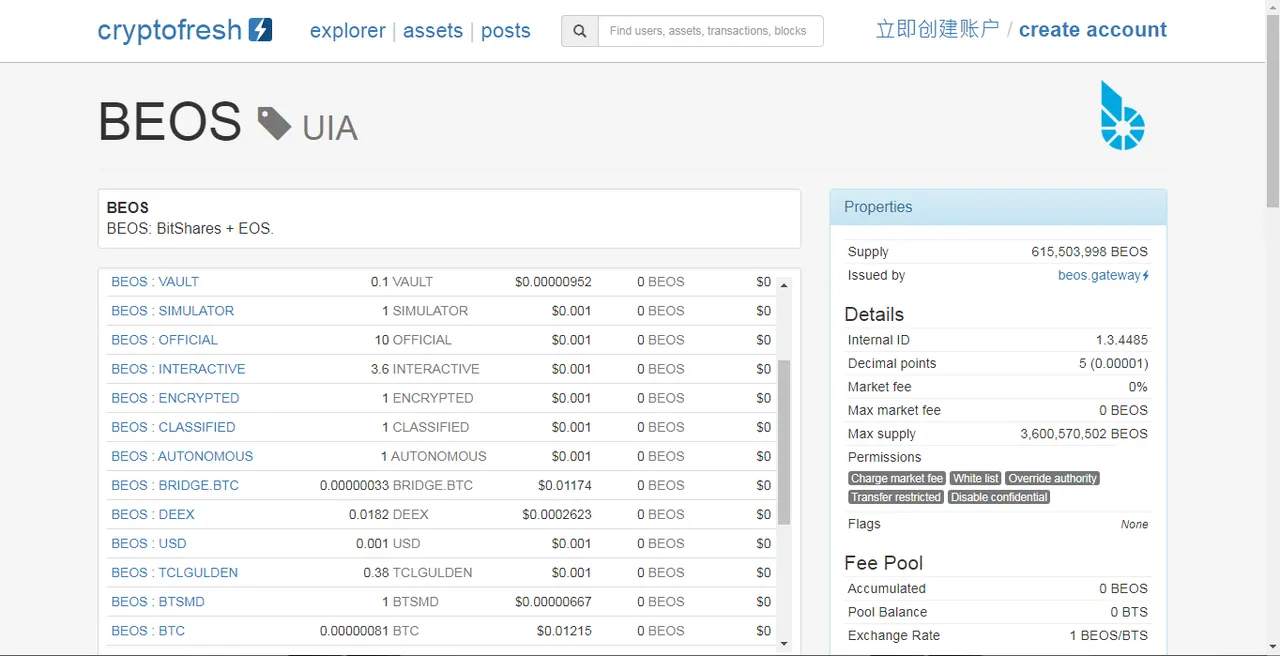
Task: Click the Charge market fee permission badge
Action: coord(897,479)
